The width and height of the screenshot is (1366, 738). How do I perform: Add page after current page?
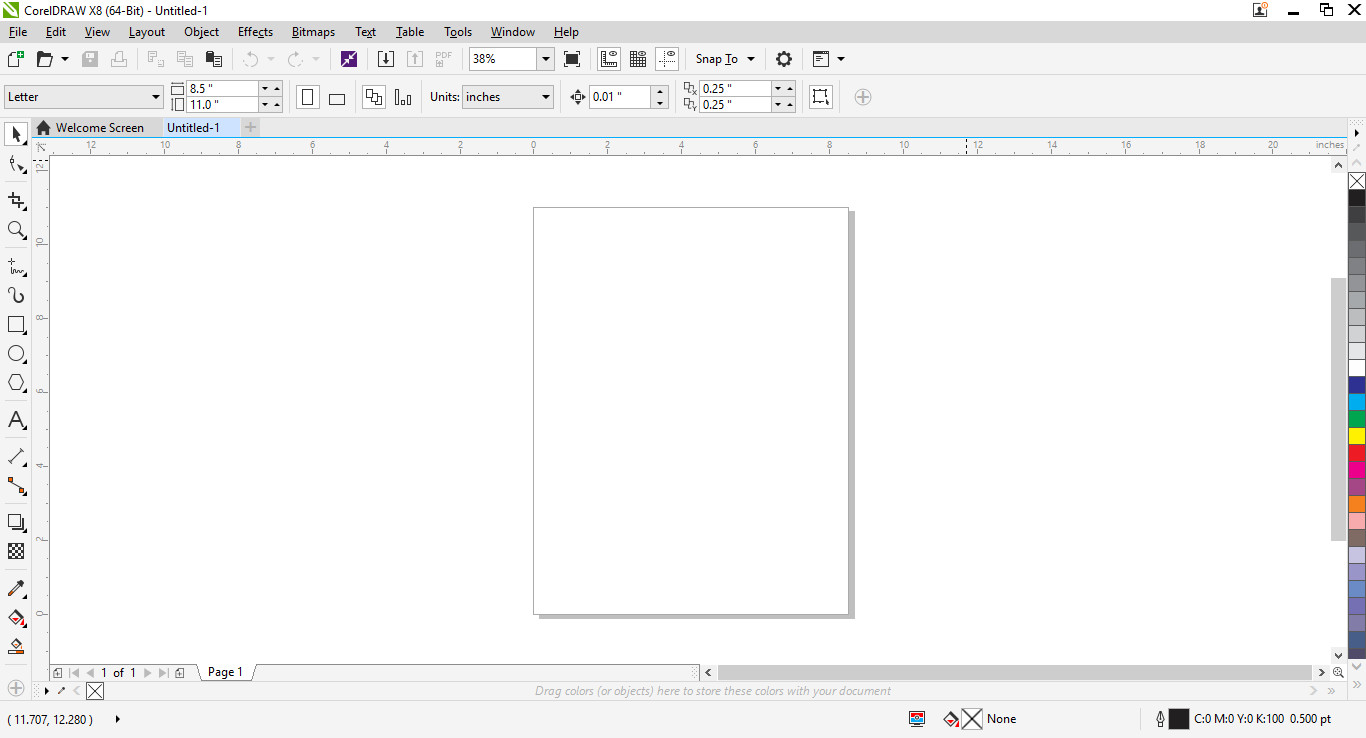180,673
